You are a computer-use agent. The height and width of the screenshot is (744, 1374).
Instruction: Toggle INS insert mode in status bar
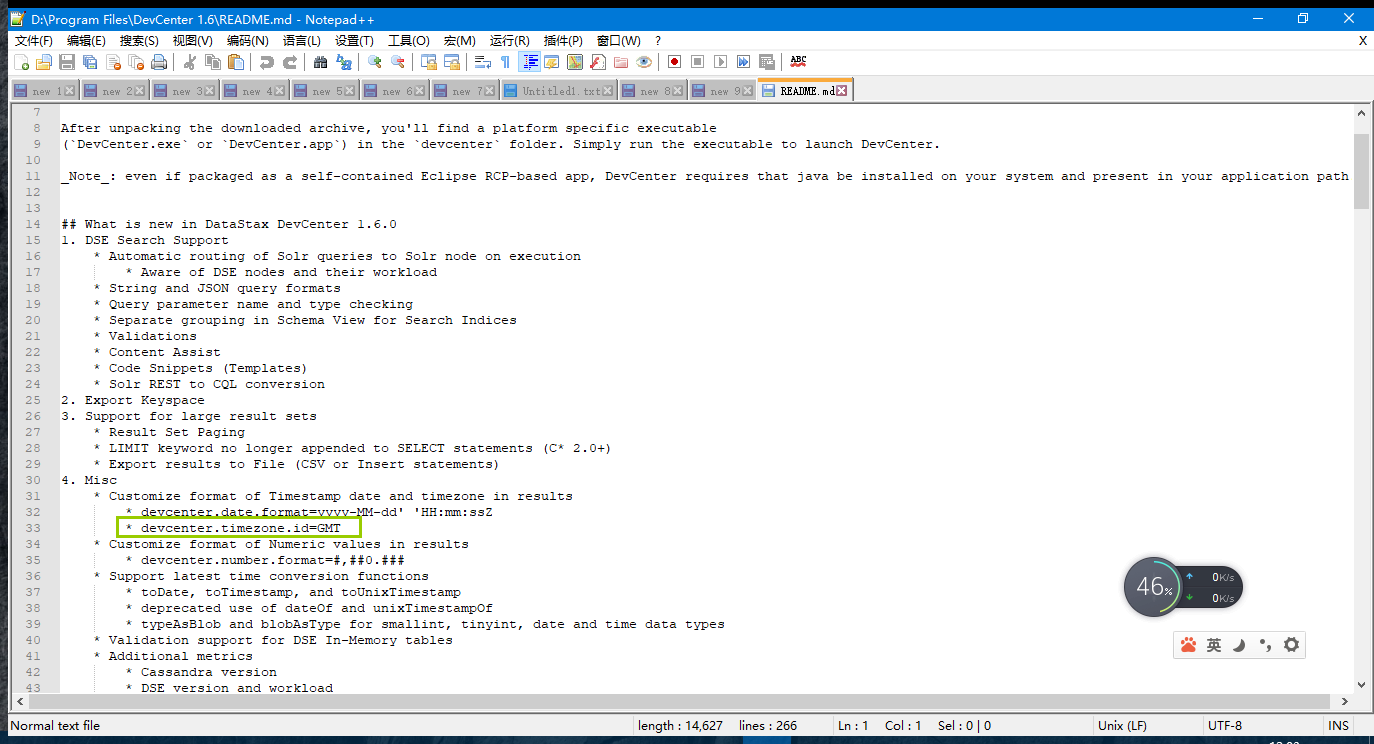point(1338,725)
